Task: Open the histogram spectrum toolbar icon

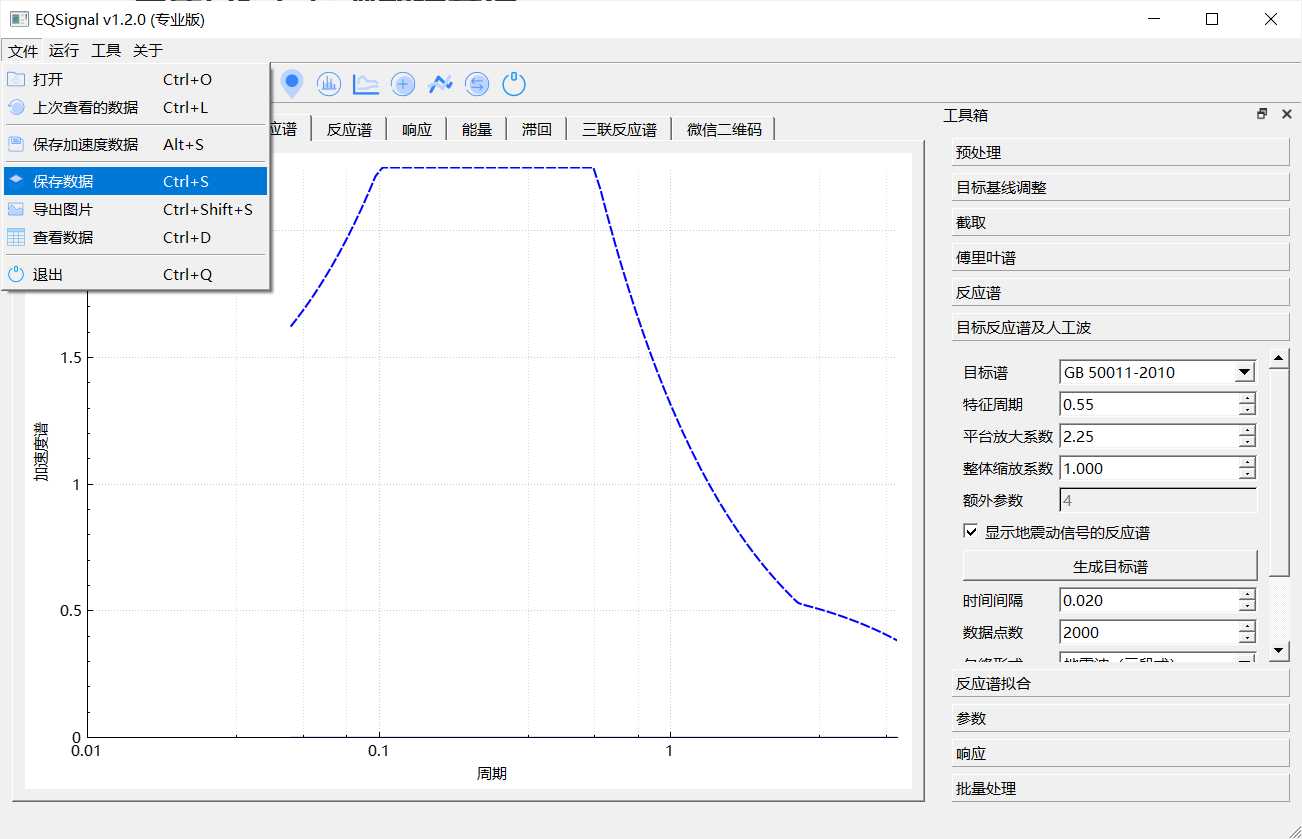Action: (329, 84)
